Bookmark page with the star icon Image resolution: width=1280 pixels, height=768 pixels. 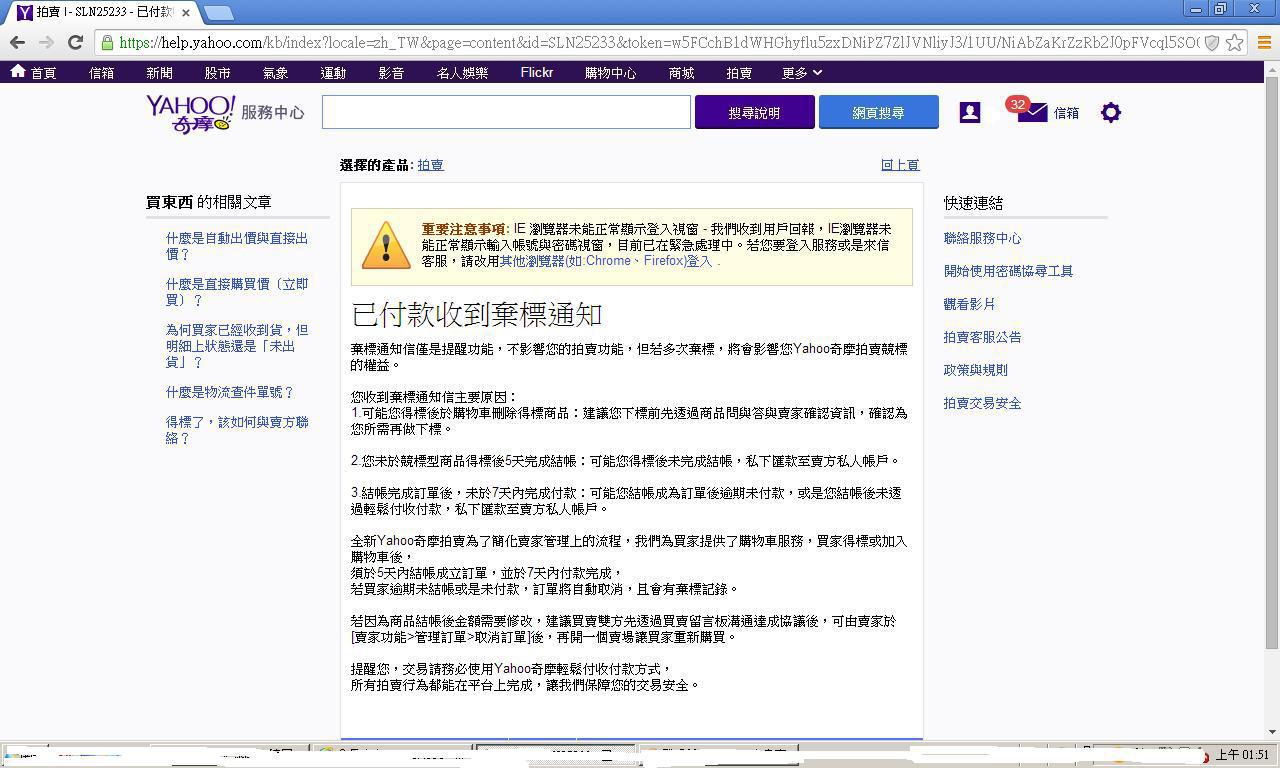tap(1235, 42)
